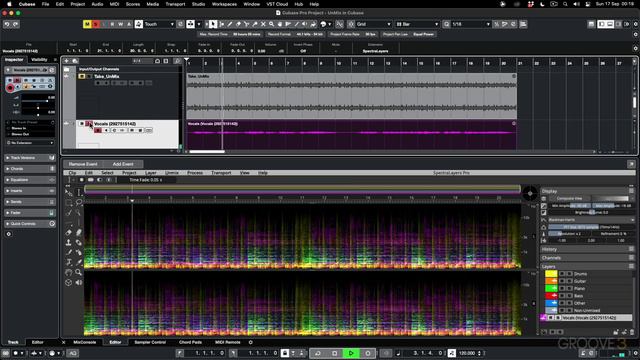Screen dimensions: 640x360
Task: Click the yellow Drums layer color swatch
Action: point(551,274)
